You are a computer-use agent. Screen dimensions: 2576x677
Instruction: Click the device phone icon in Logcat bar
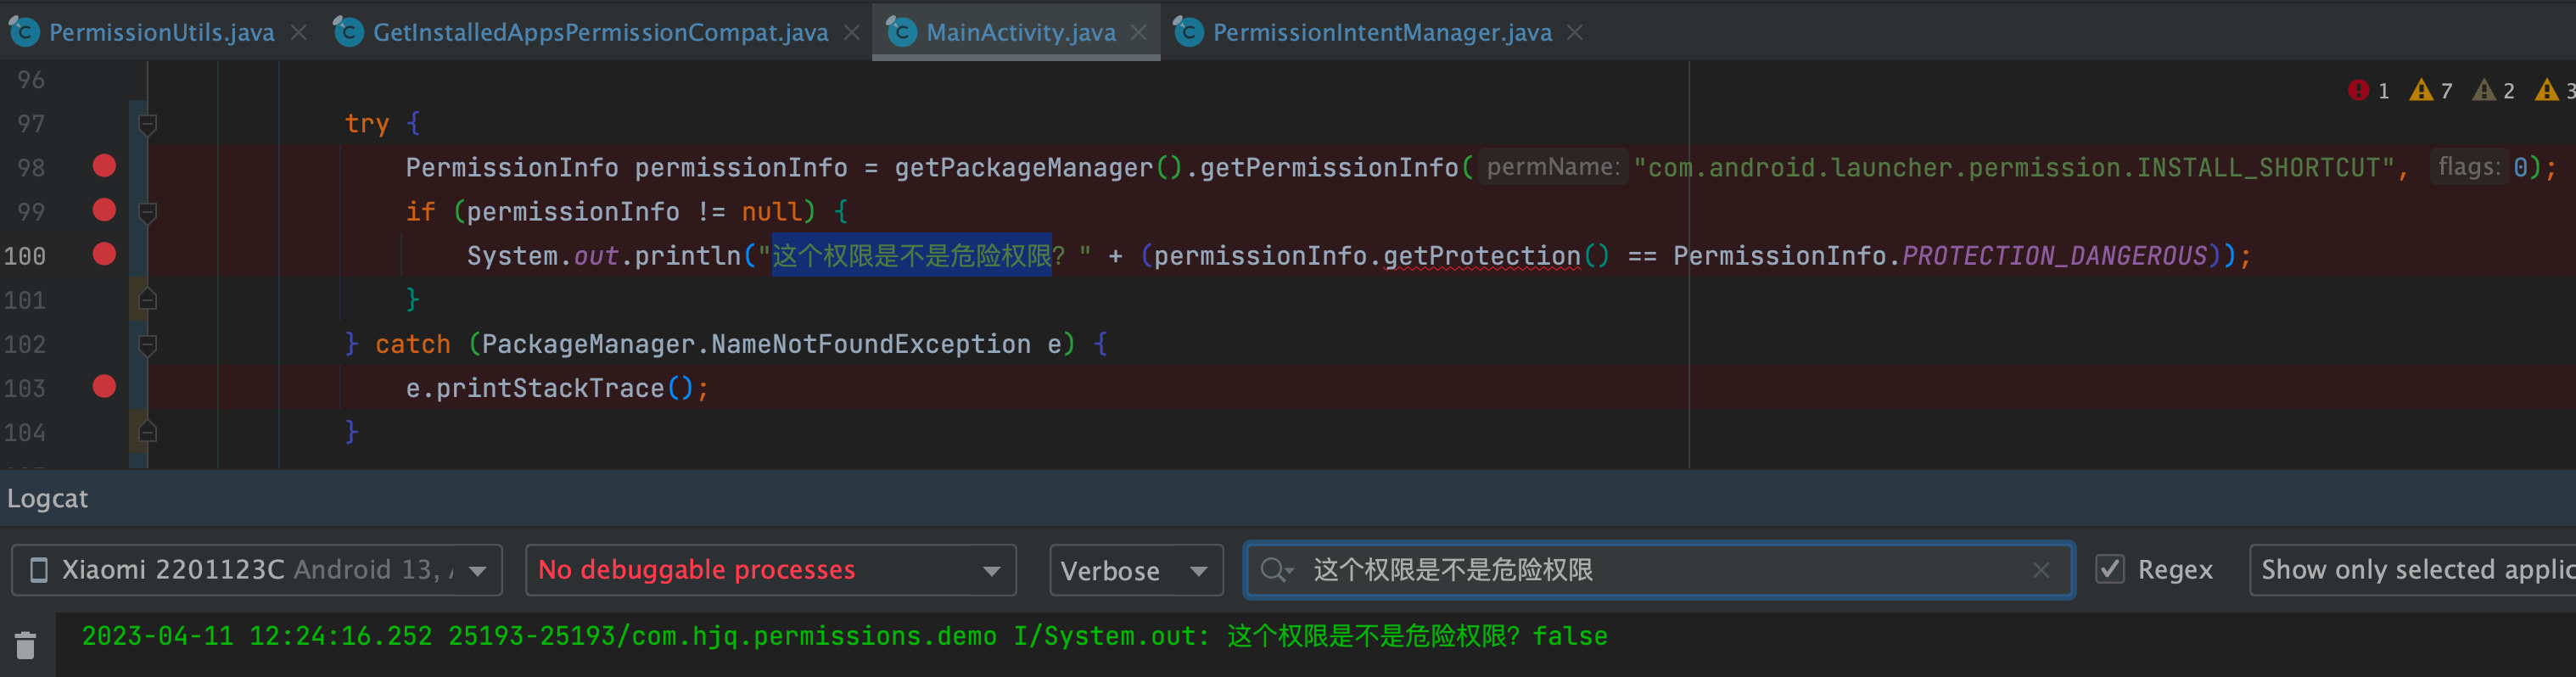(x=38, y=569)
